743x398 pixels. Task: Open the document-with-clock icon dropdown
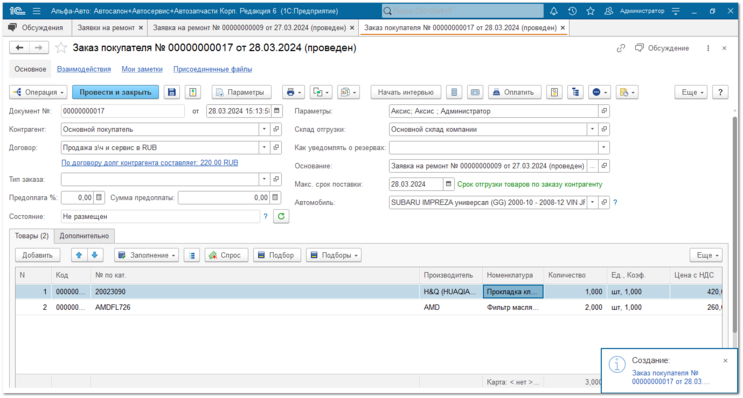coord(627,92)
